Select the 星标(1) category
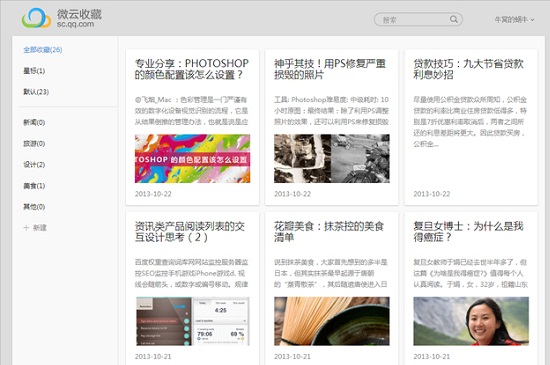Viewport: 550px width, 365px height. click(34, 71)
